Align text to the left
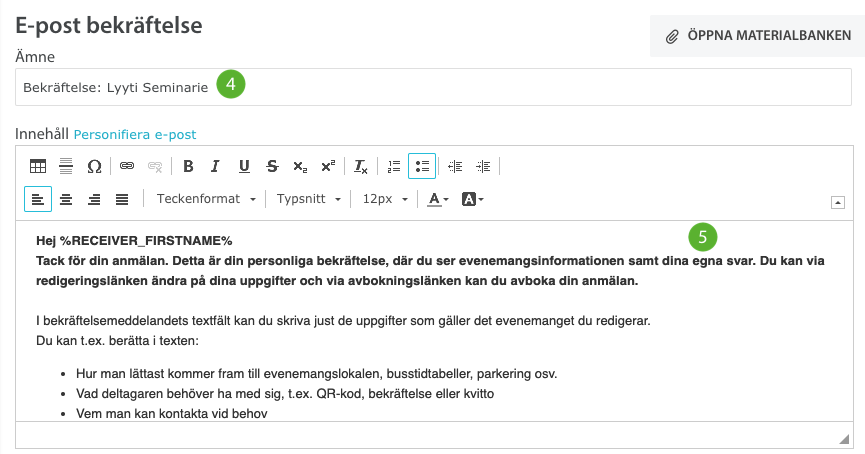 coord(38,199)
